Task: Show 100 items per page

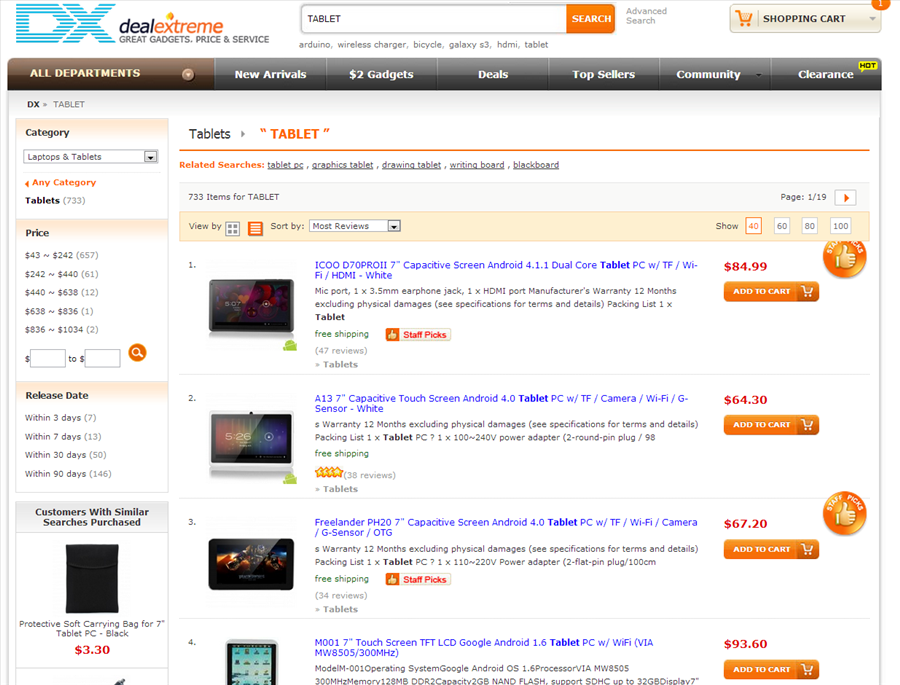Action: point(840,226)
